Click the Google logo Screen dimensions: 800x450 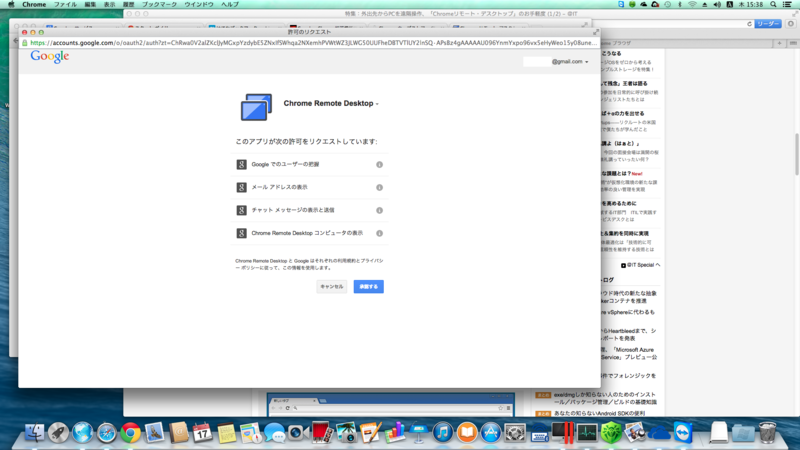pyautogui.click(x=49, y=56)
